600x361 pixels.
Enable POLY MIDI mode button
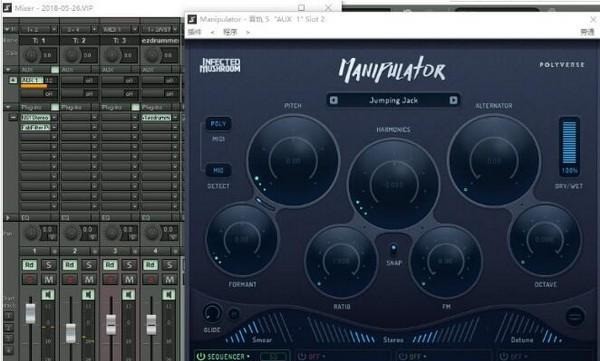click(218, 124)
